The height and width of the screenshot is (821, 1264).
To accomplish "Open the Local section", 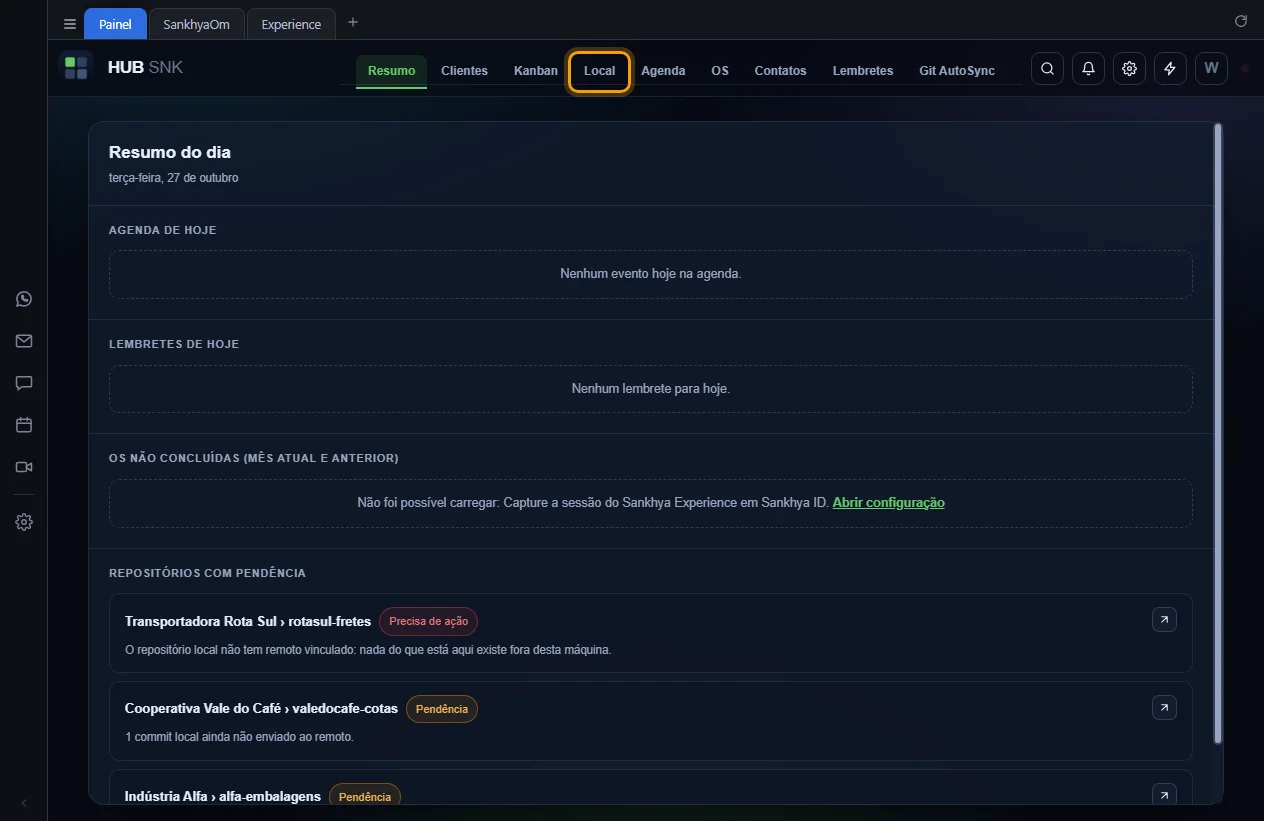I will [600, 71].
